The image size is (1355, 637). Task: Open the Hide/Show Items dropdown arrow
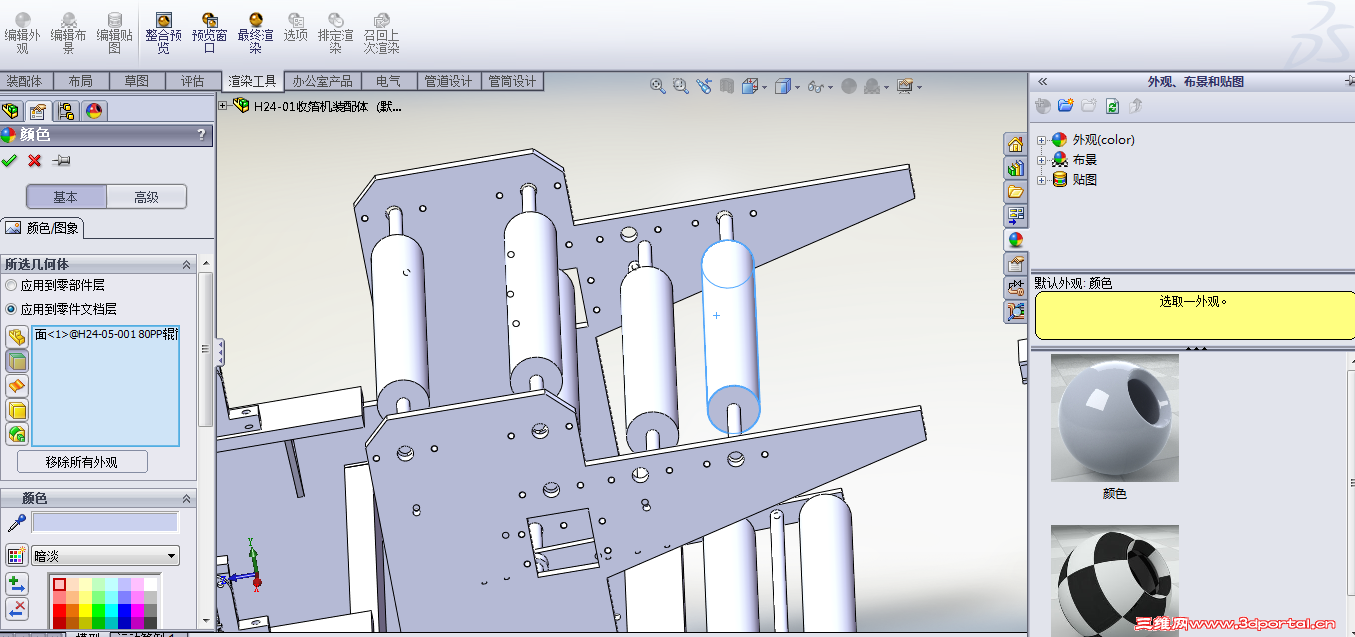tap(831, 87)
